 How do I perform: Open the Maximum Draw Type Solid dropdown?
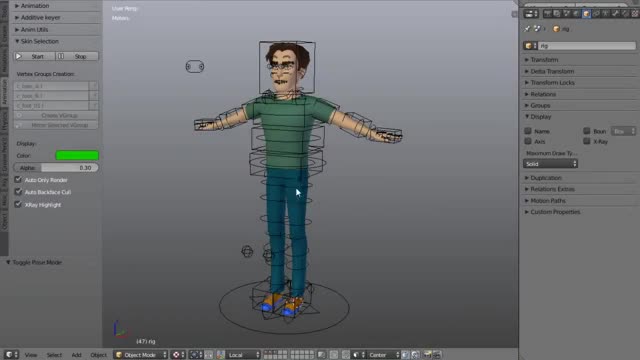550,164
